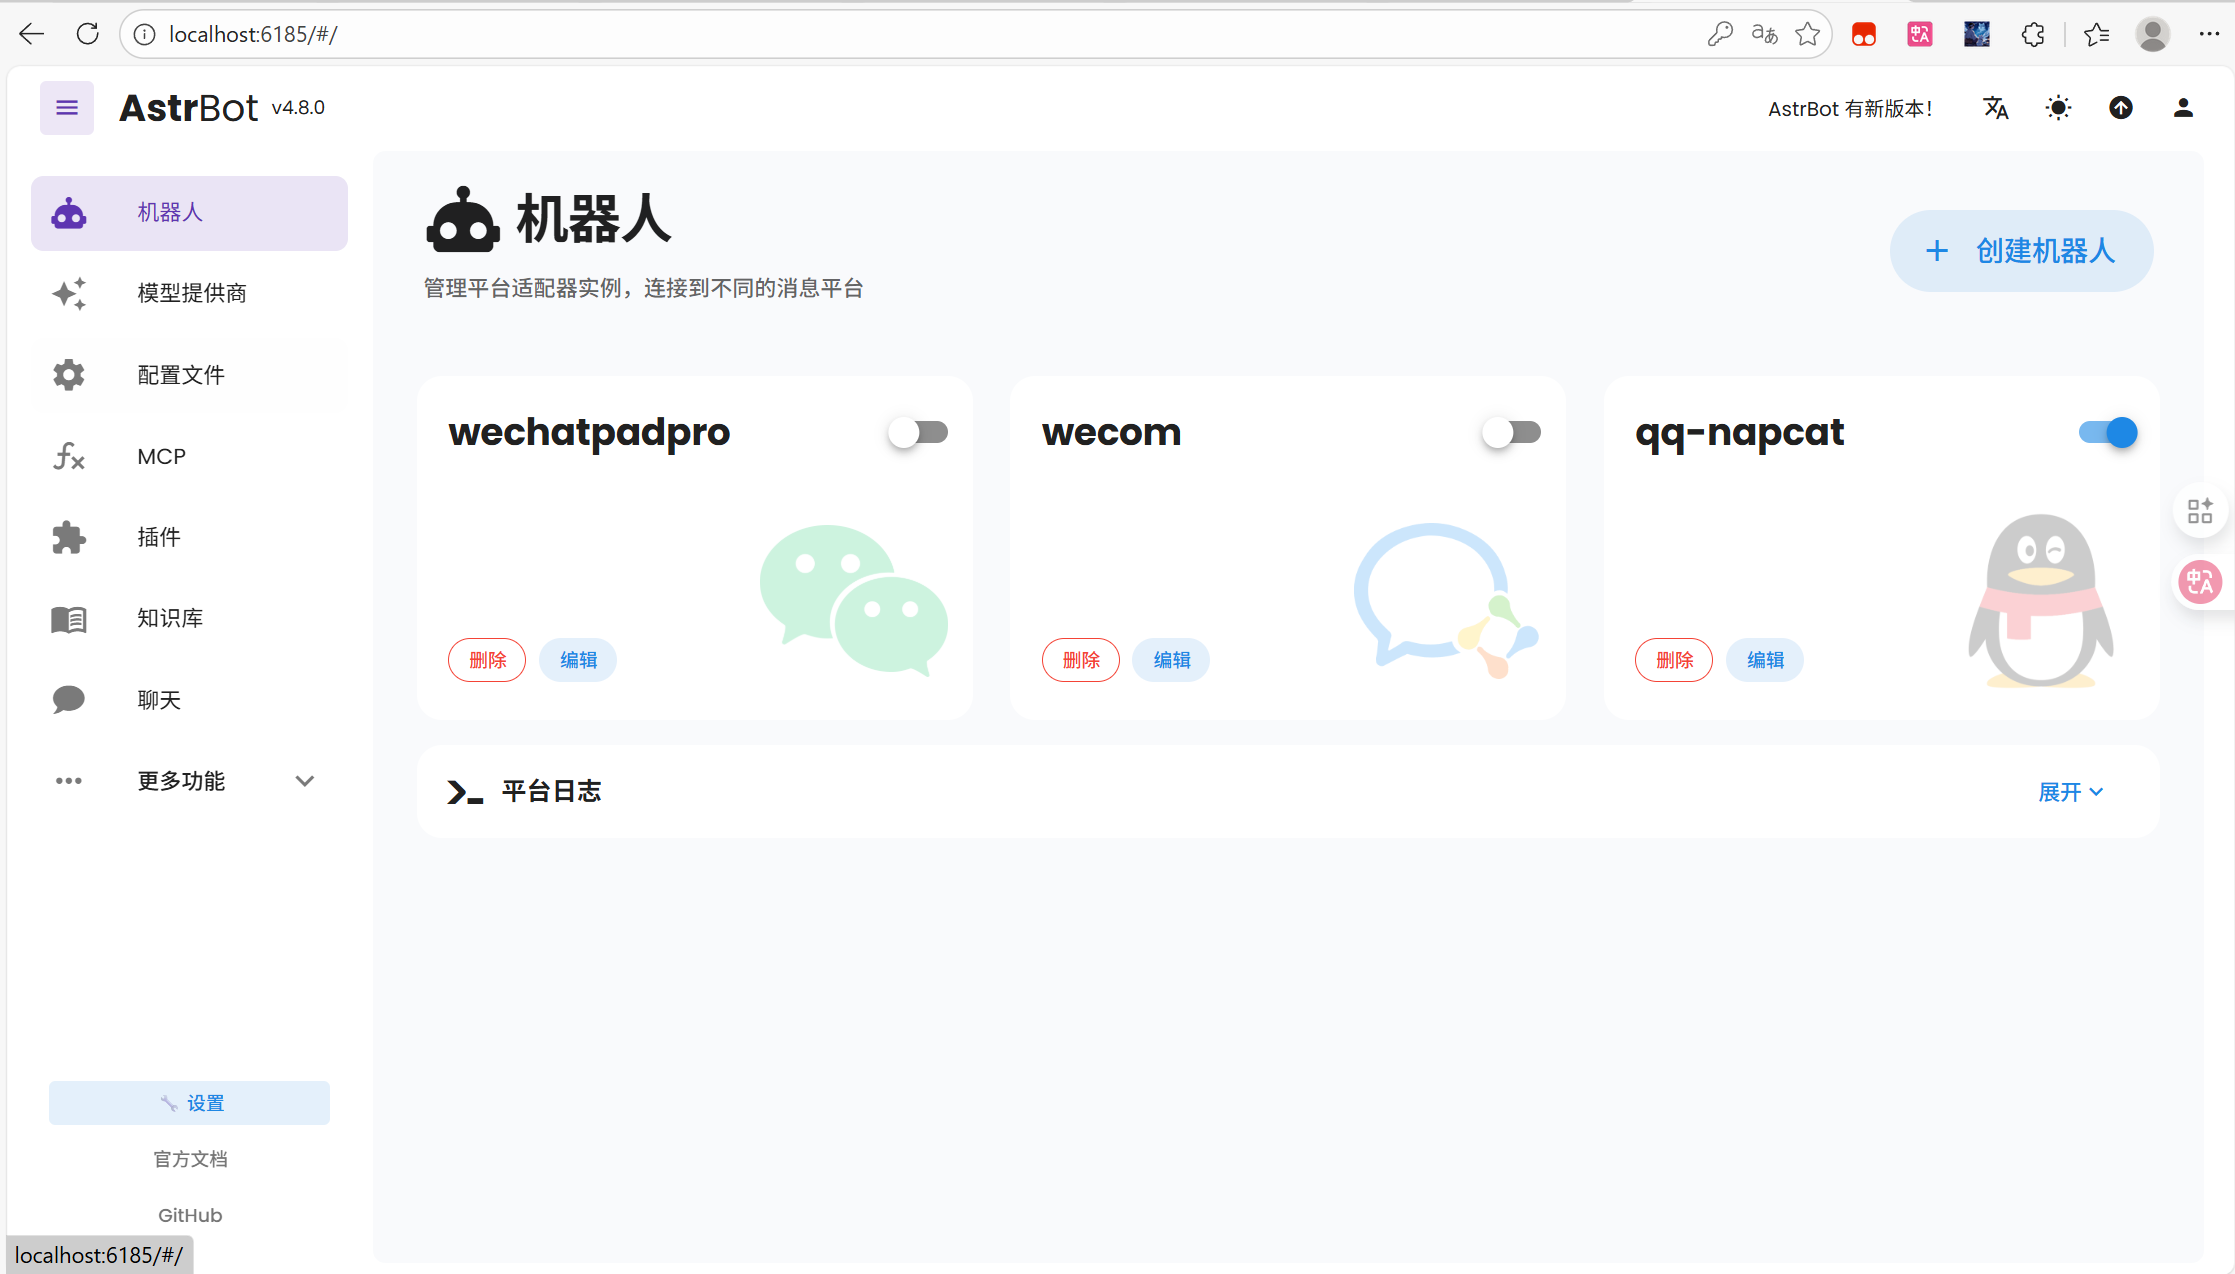Disable the qq-napcat bot toggle
2235x1274 pixels.
point(2108,432)
